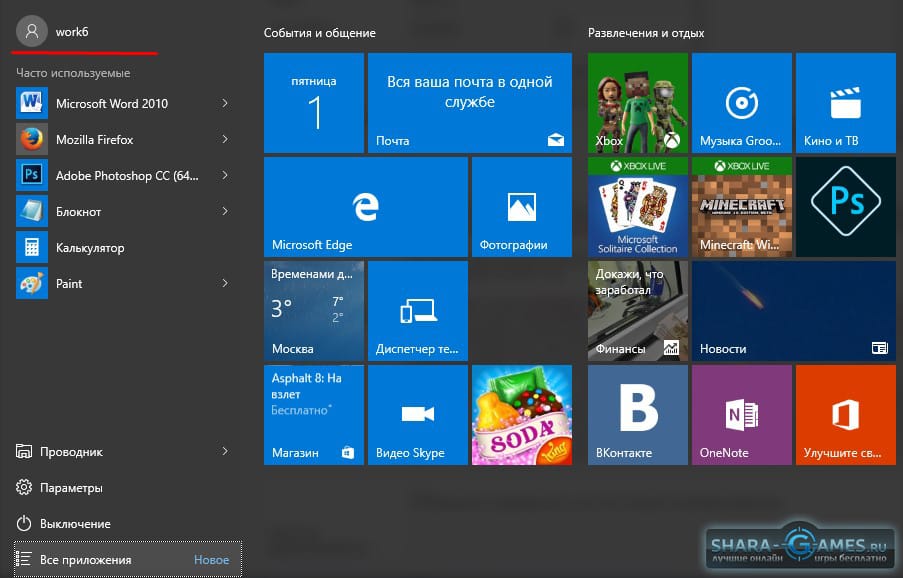Open Все приложения list

(128, 559)
